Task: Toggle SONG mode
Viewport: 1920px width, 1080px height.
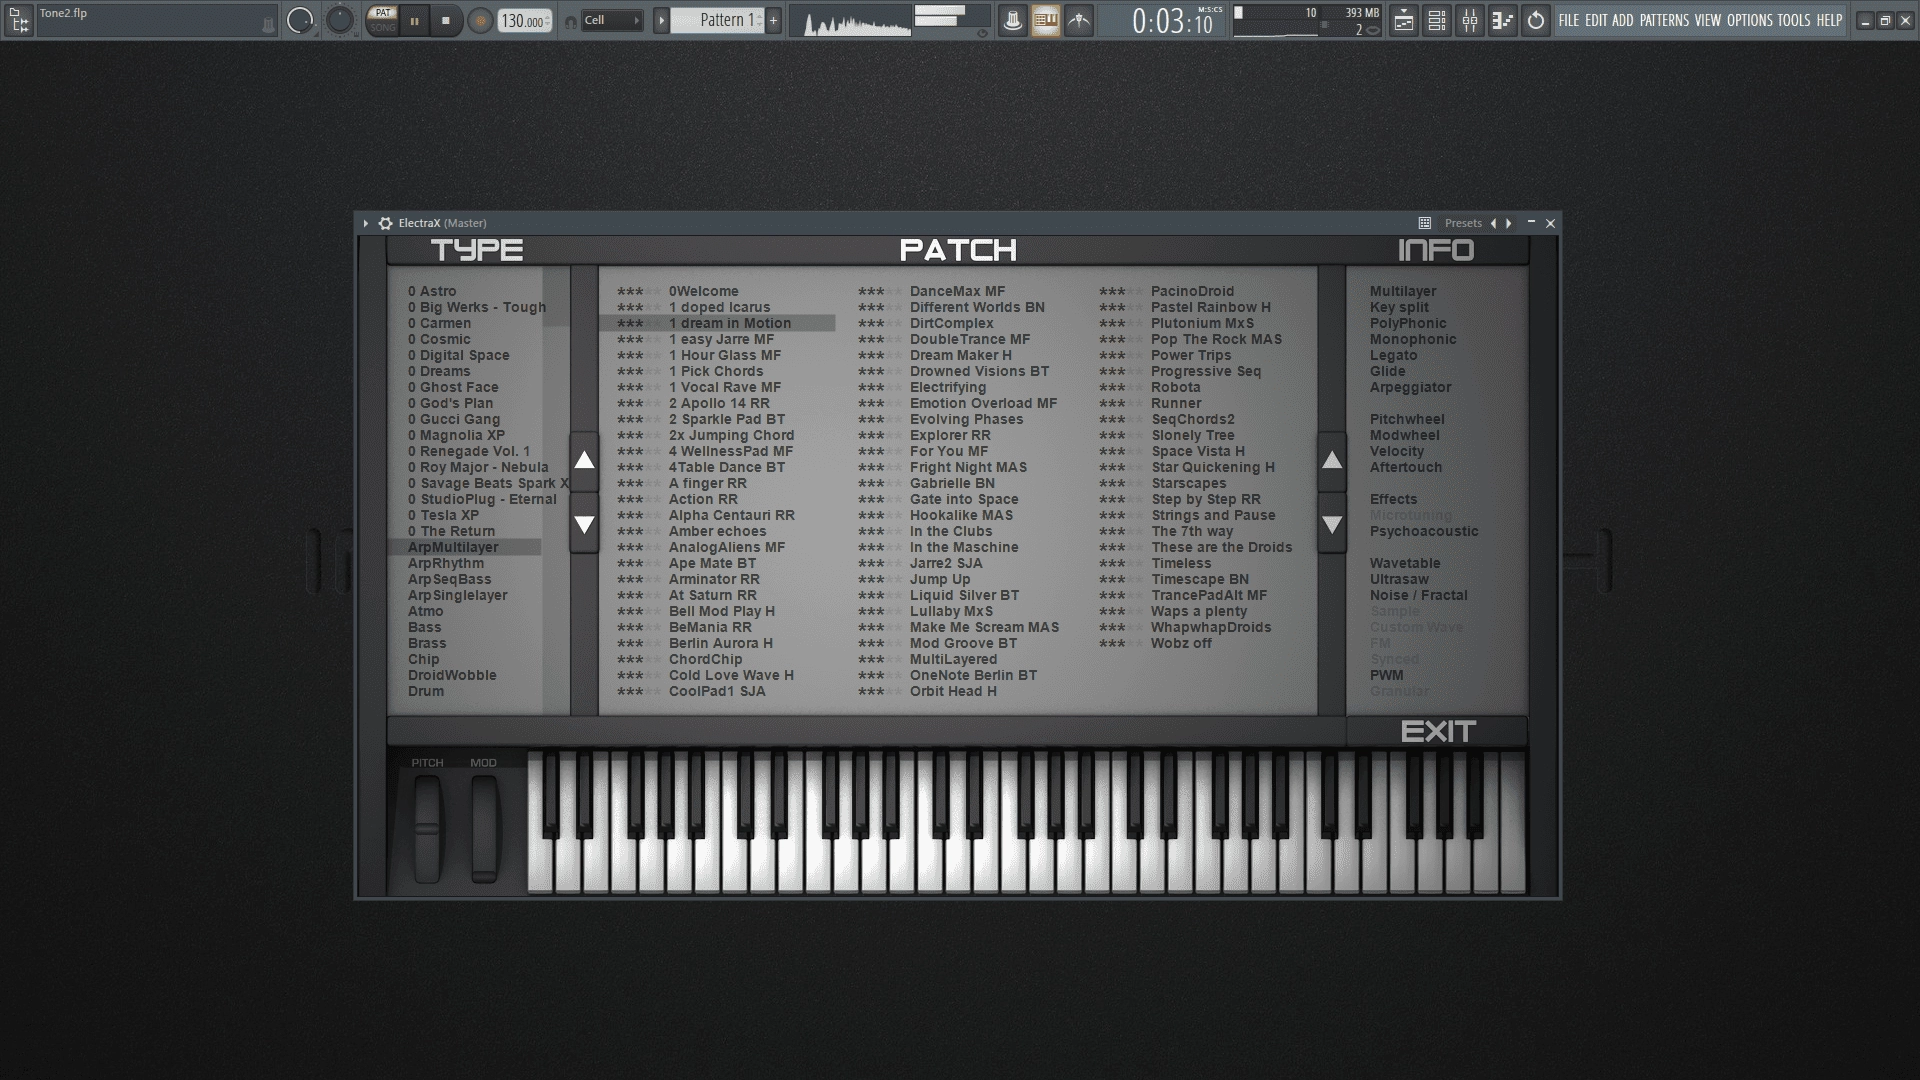Action: (x=383, y=28)
